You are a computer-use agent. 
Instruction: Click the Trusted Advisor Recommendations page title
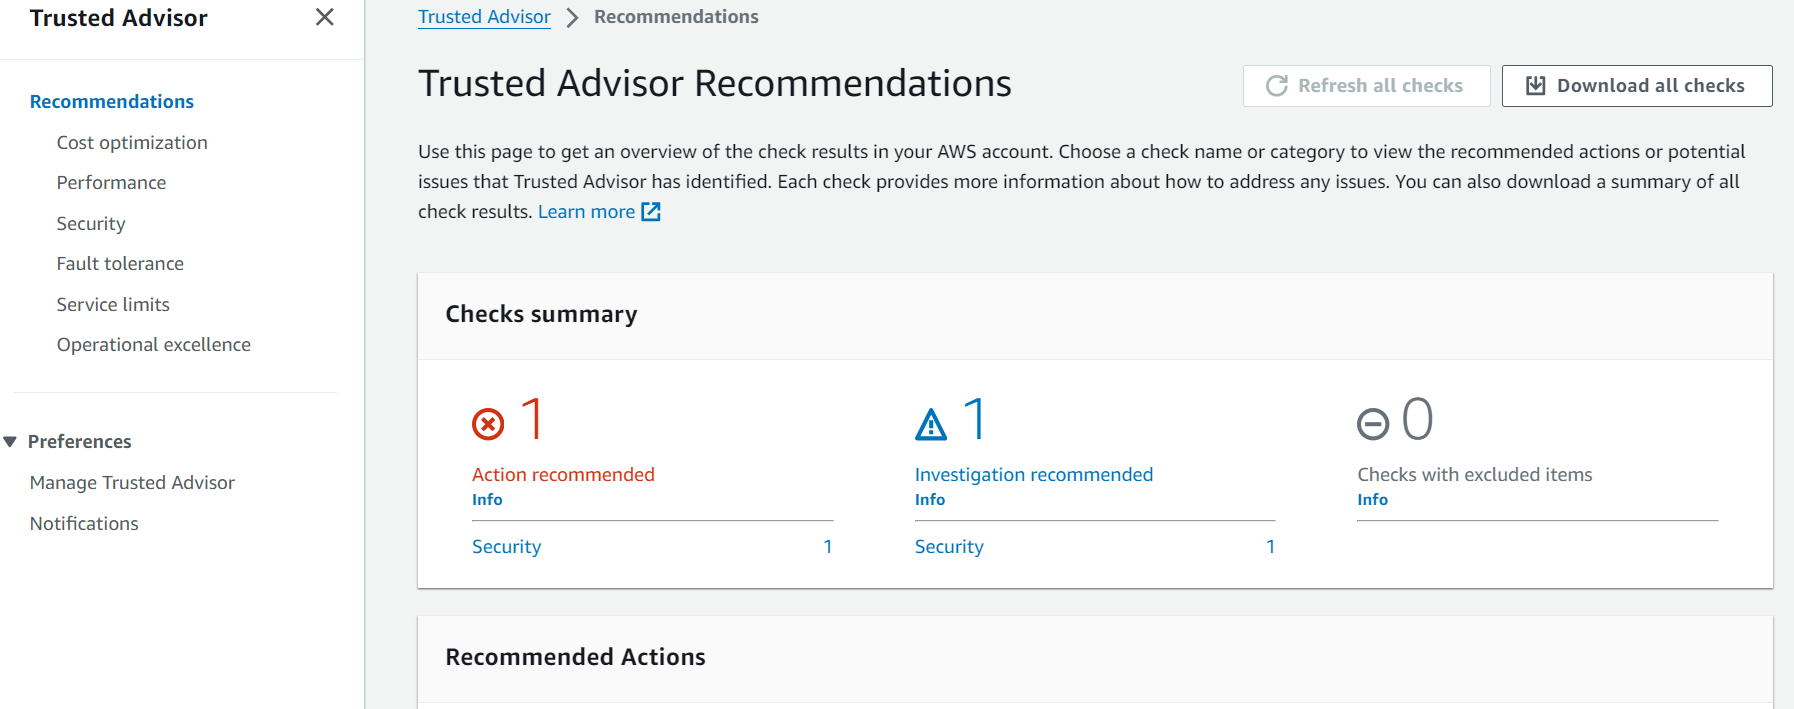714,83
